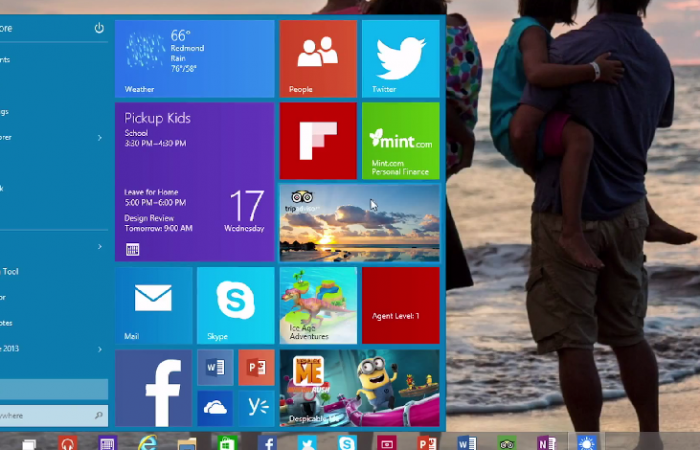Open the Despicable Me game tile
The height and width of the screenshot is (450, 700).
[x=359, y=388]
